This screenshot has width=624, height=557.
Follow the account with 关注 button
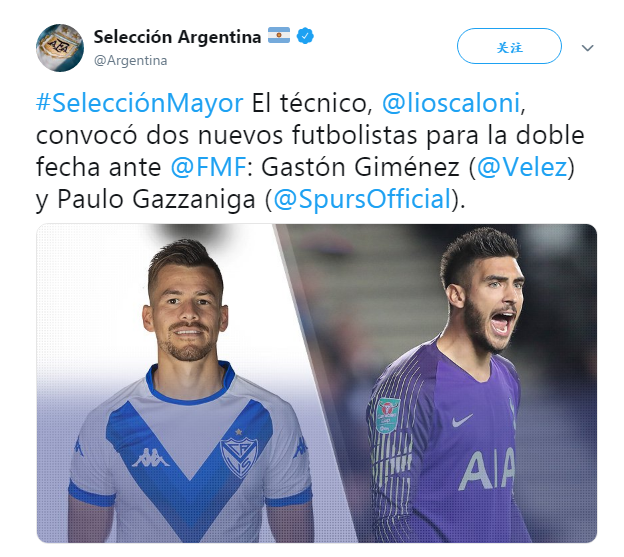pos(509,46)
